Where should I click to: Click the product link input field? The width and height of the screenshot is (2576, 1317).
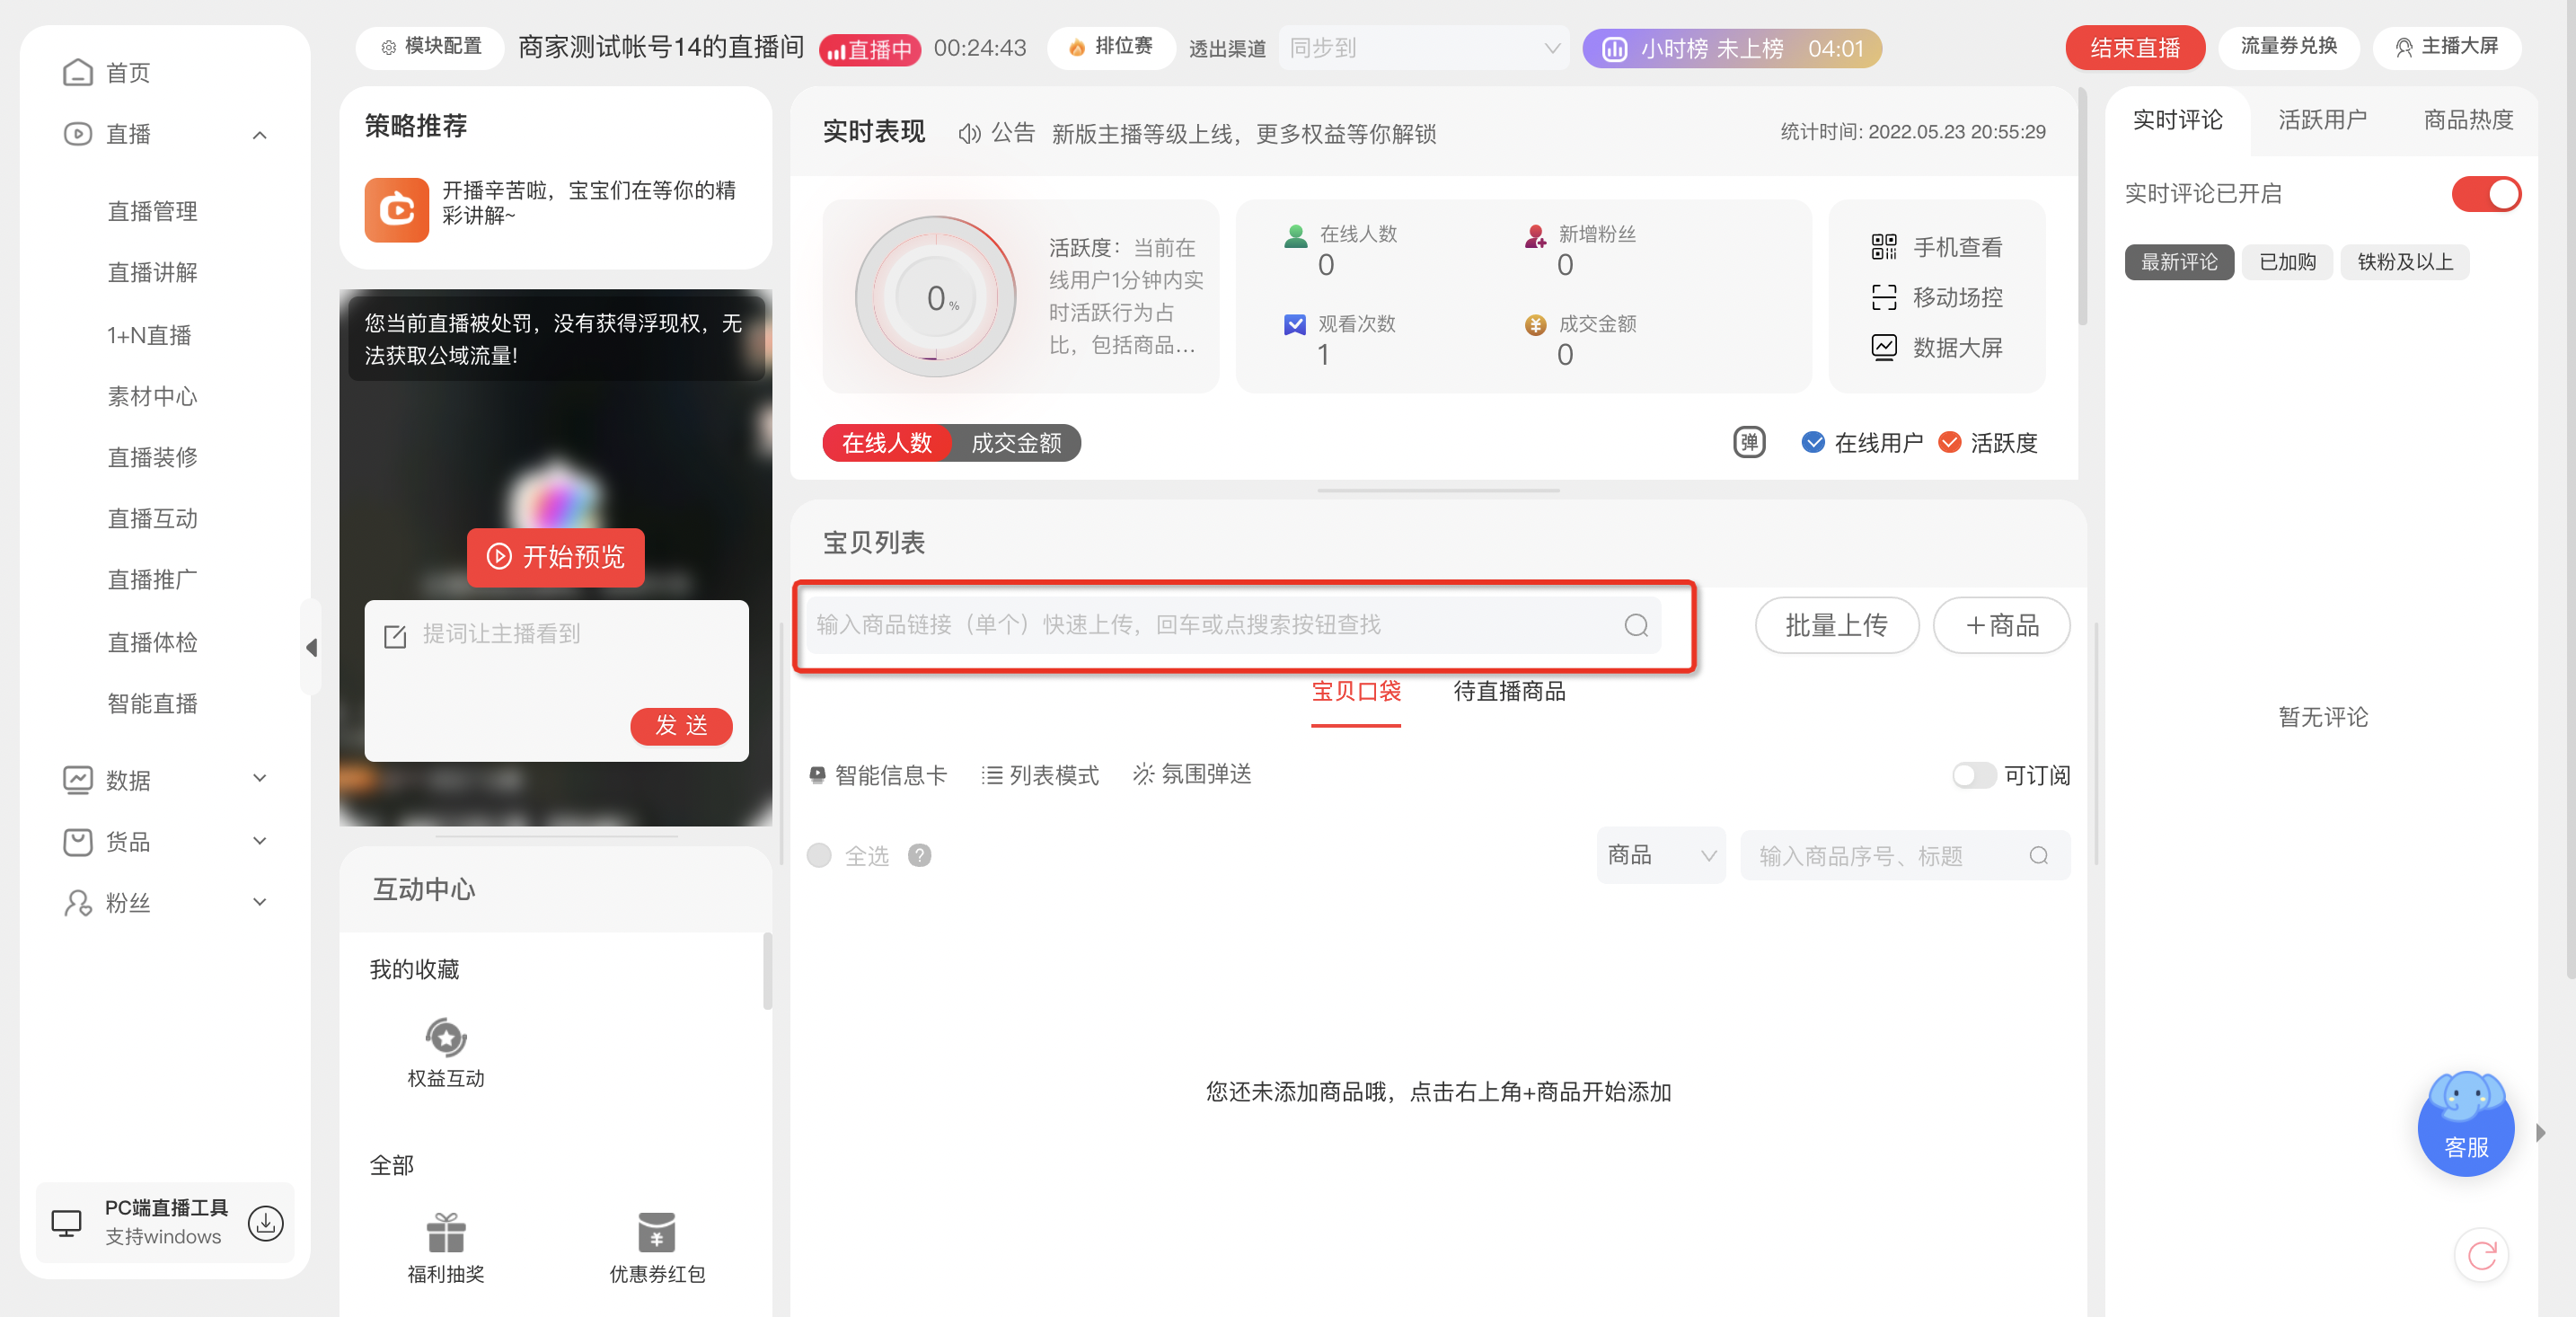tap(1232, 625)
